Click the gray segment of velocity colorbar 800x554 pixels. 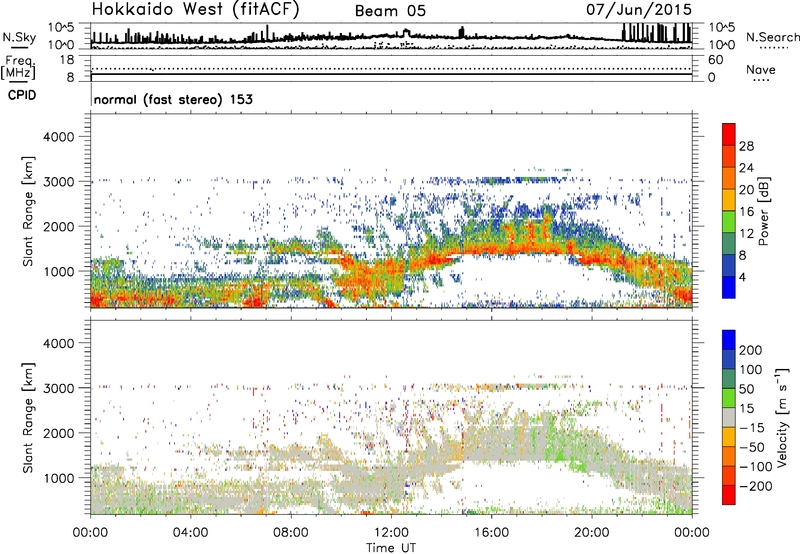pos(729,417)
